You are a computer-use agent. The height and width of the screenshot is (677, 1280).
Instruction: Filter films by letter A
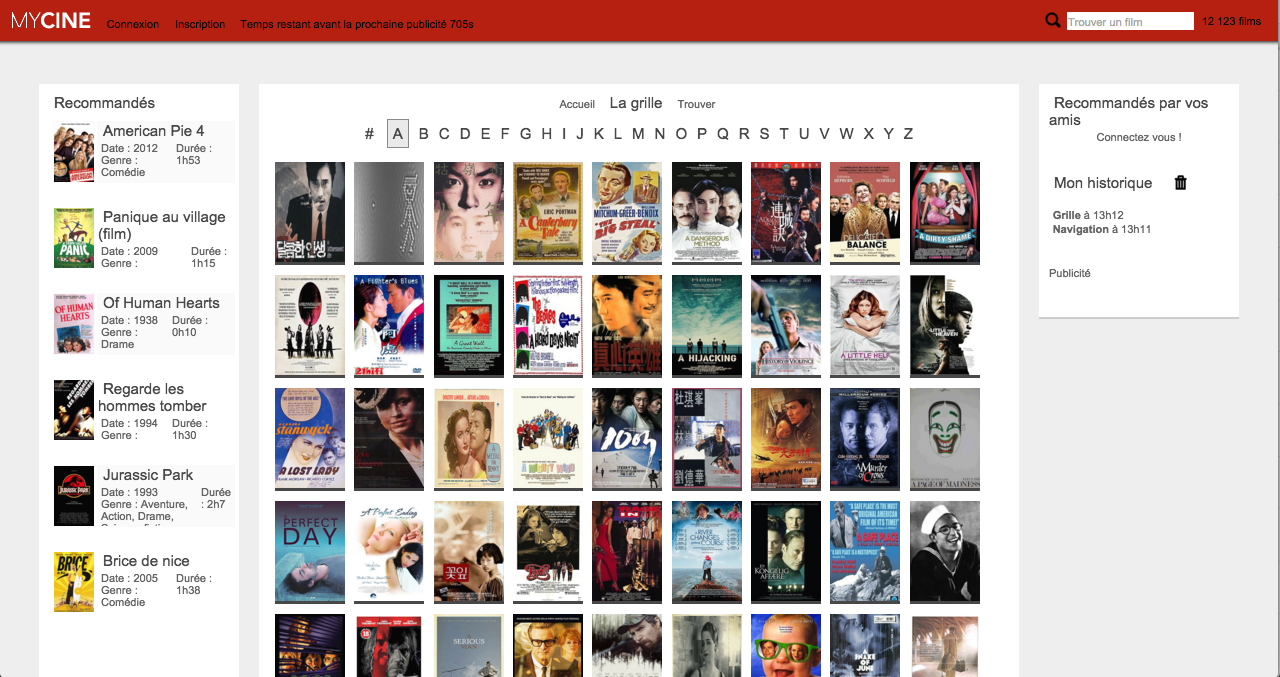[x=398, y=134]
